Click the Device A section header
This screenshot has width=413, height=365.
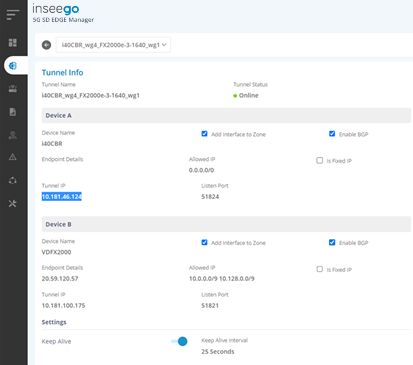pyautogui.click(x=226, y=115)
